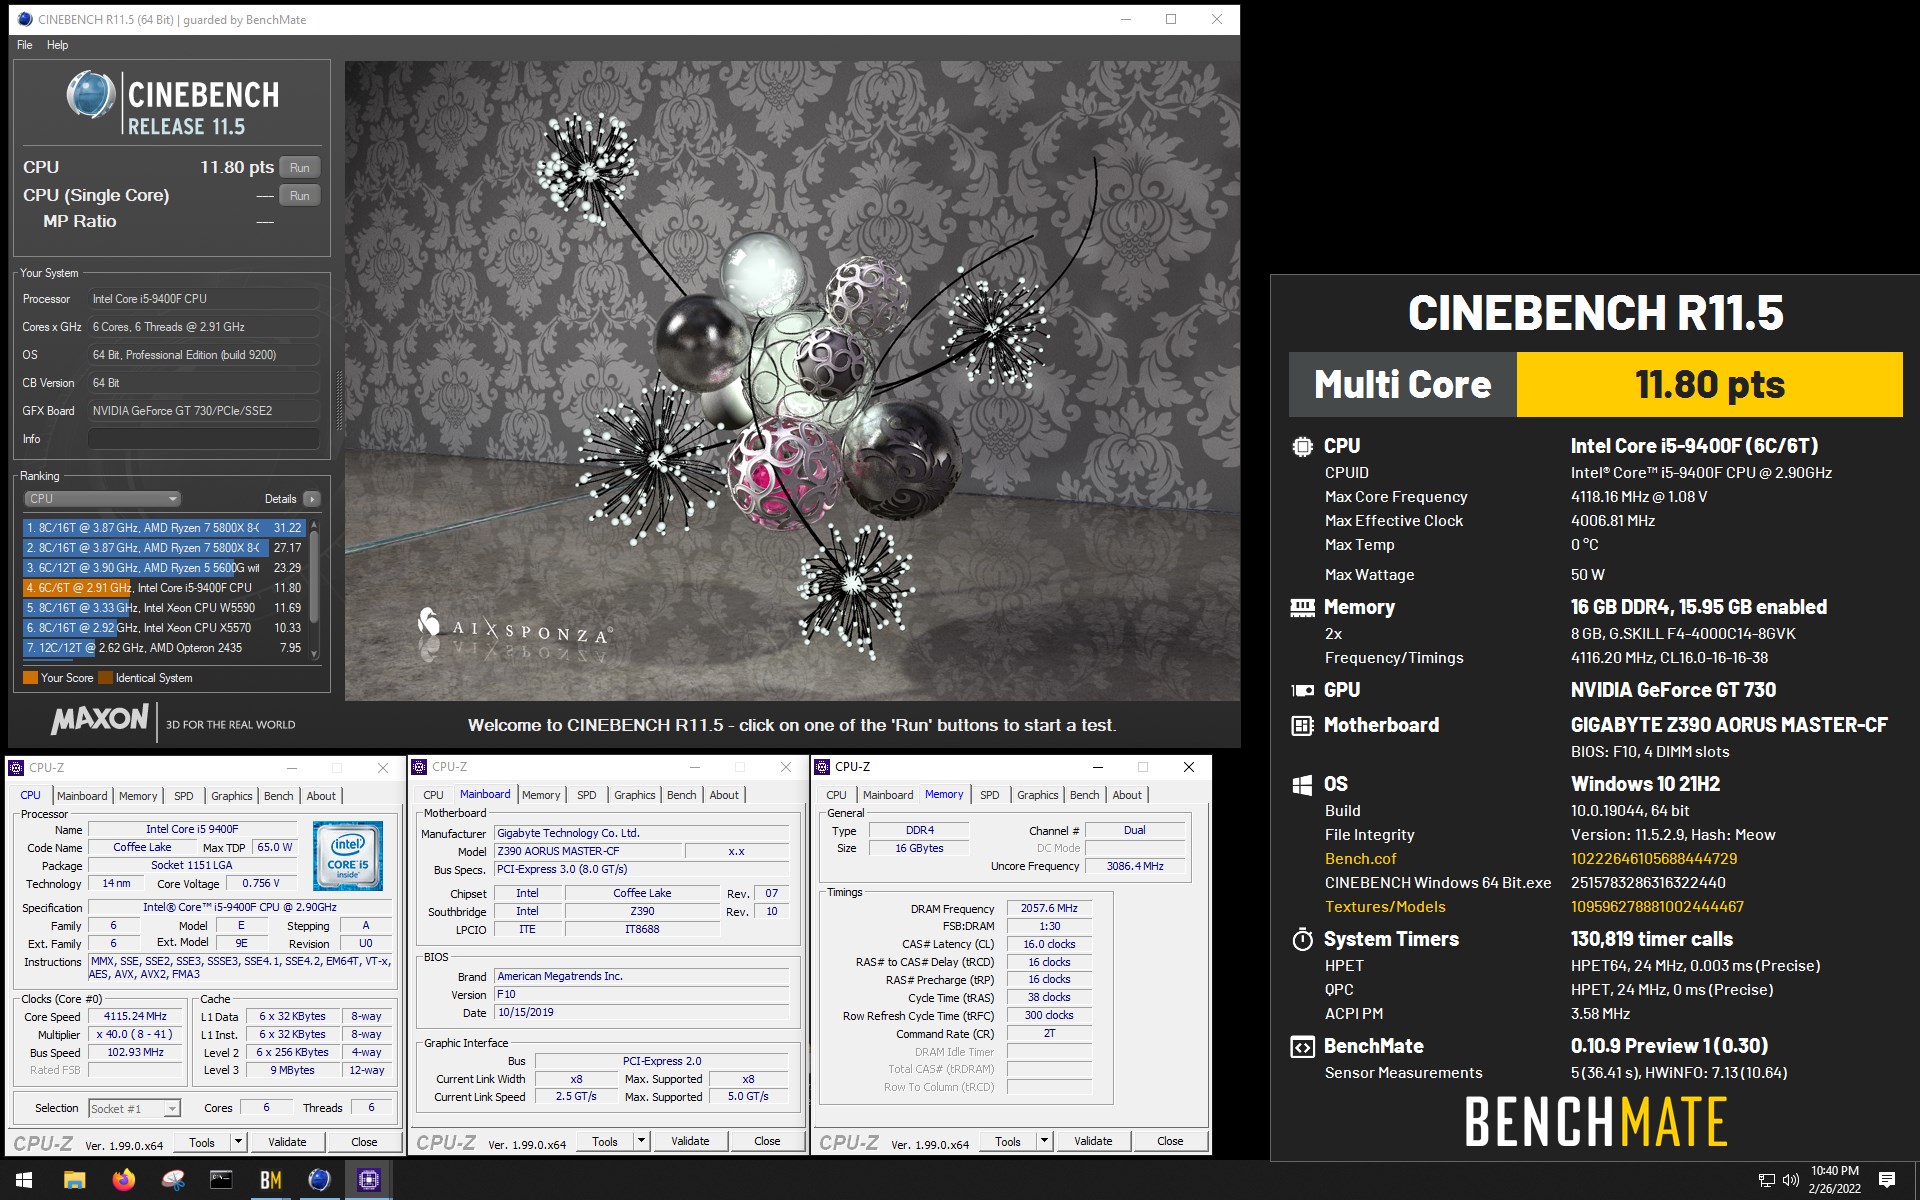Screen dimensions: 1920x1200
Task: Select ranking row Intel Core i5-9400F 11.80
Action: coord(165,588)
